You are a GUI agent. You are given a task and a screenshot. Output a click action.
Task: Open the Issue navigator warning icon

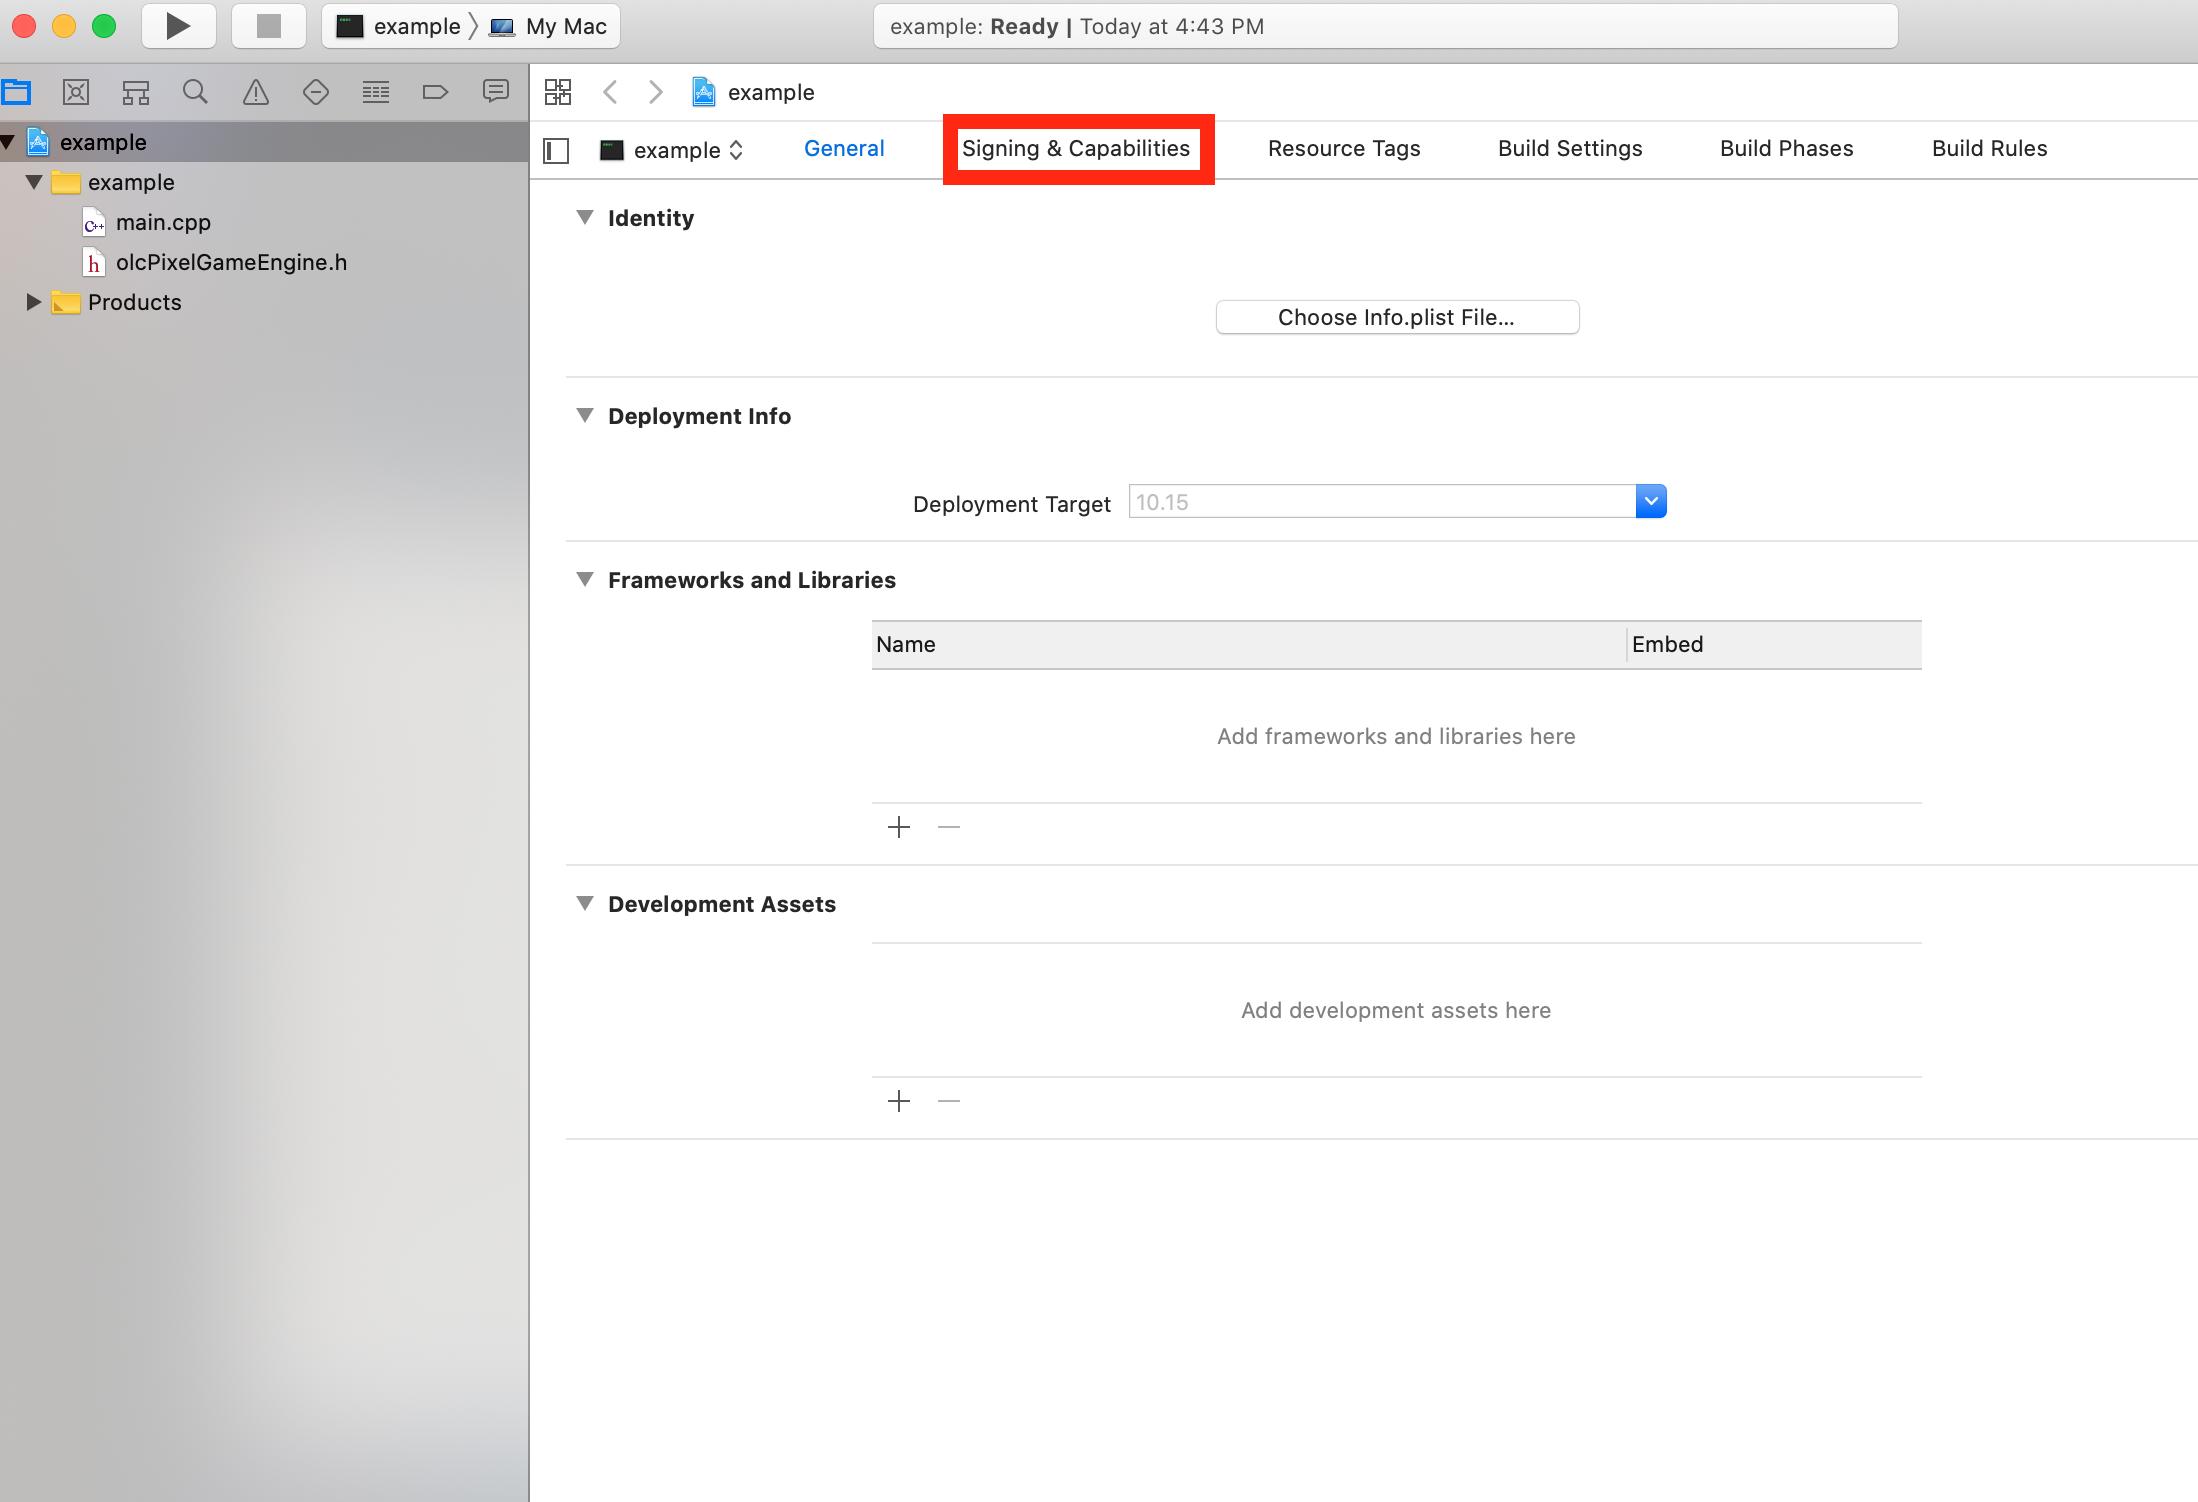[x=256, y=93]
